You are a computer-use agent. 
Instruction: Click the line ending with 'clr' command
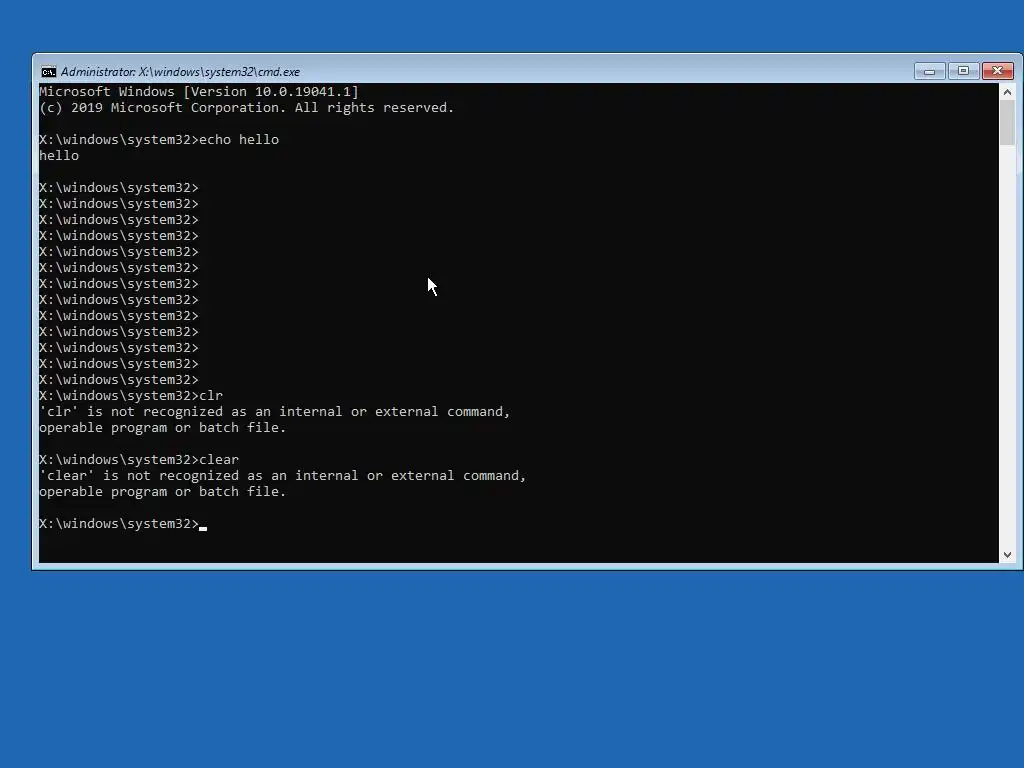tap(131, 396)
